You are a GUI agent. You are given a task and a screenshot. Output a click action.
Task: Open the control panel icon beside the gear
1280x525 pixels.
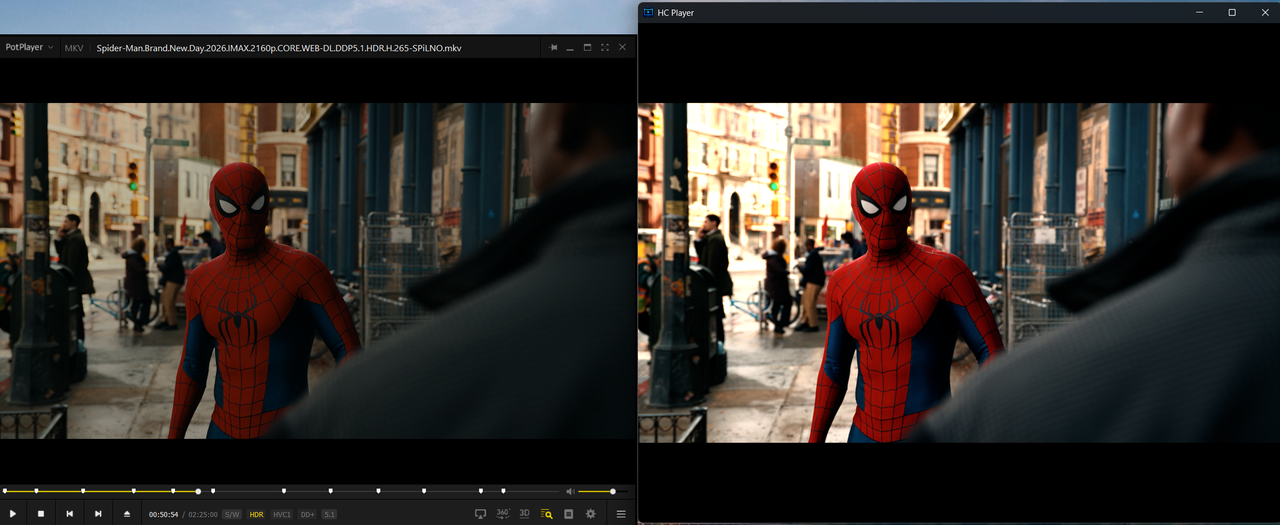pyautogui.click(x=568, y=514)
